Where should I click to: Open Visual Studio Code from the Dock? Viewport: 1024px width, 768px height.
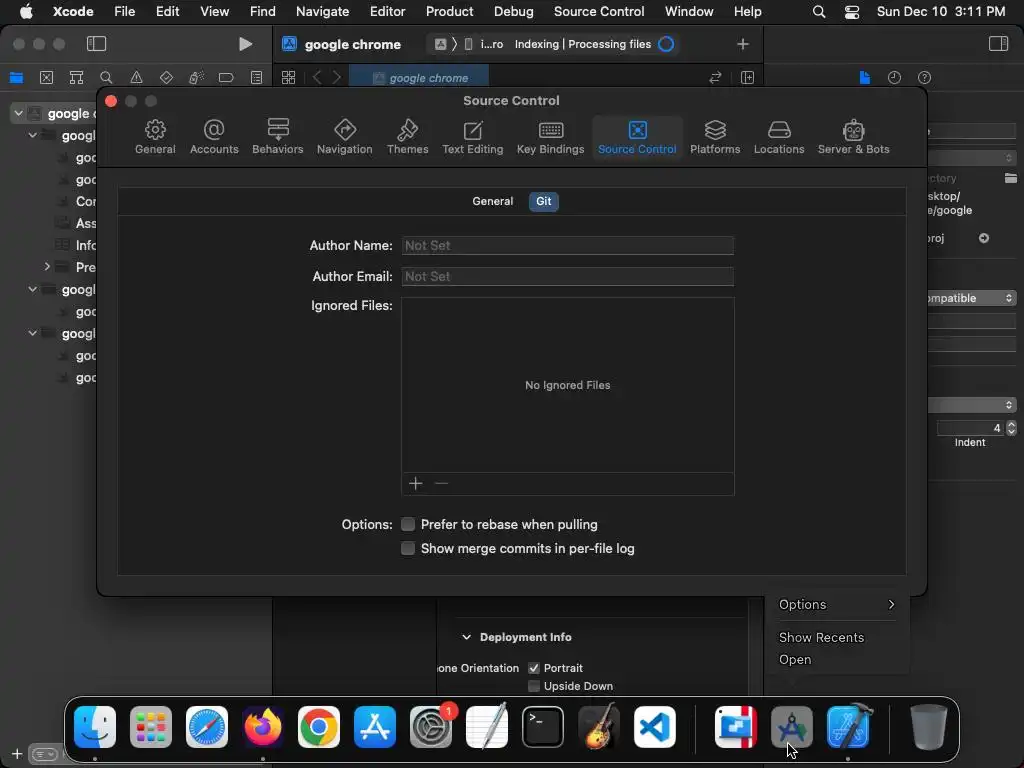(x=654, y=727)
